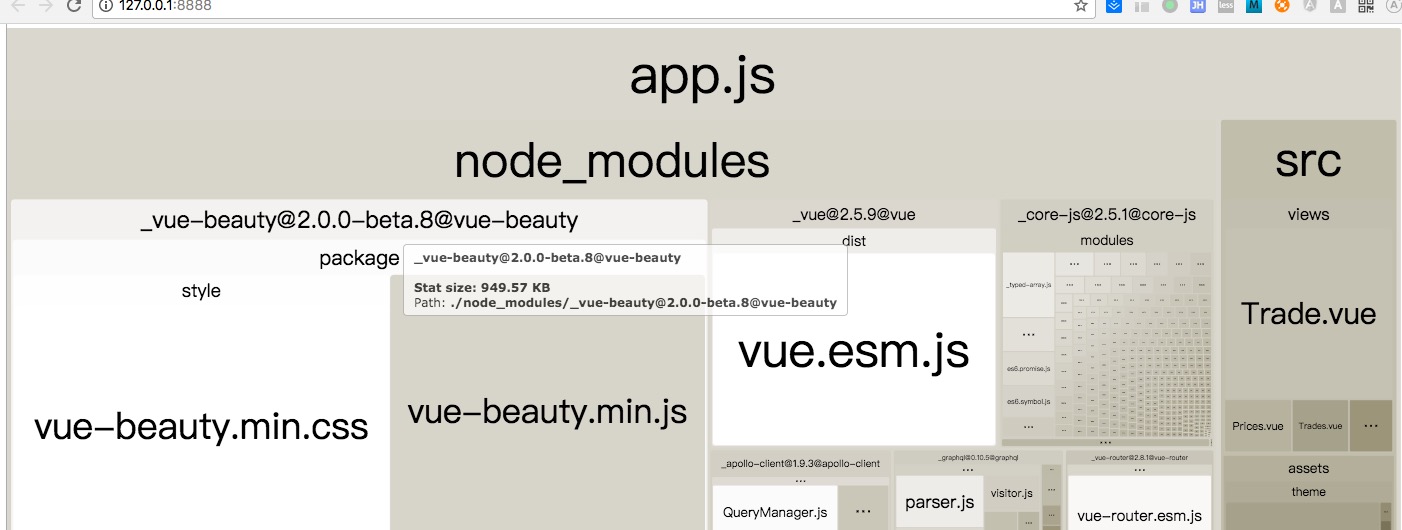Image resolution: width=1402 pixels, height=530 pixels.
Task: Click the Angular shield extension icon
Action: [1310, 6]
